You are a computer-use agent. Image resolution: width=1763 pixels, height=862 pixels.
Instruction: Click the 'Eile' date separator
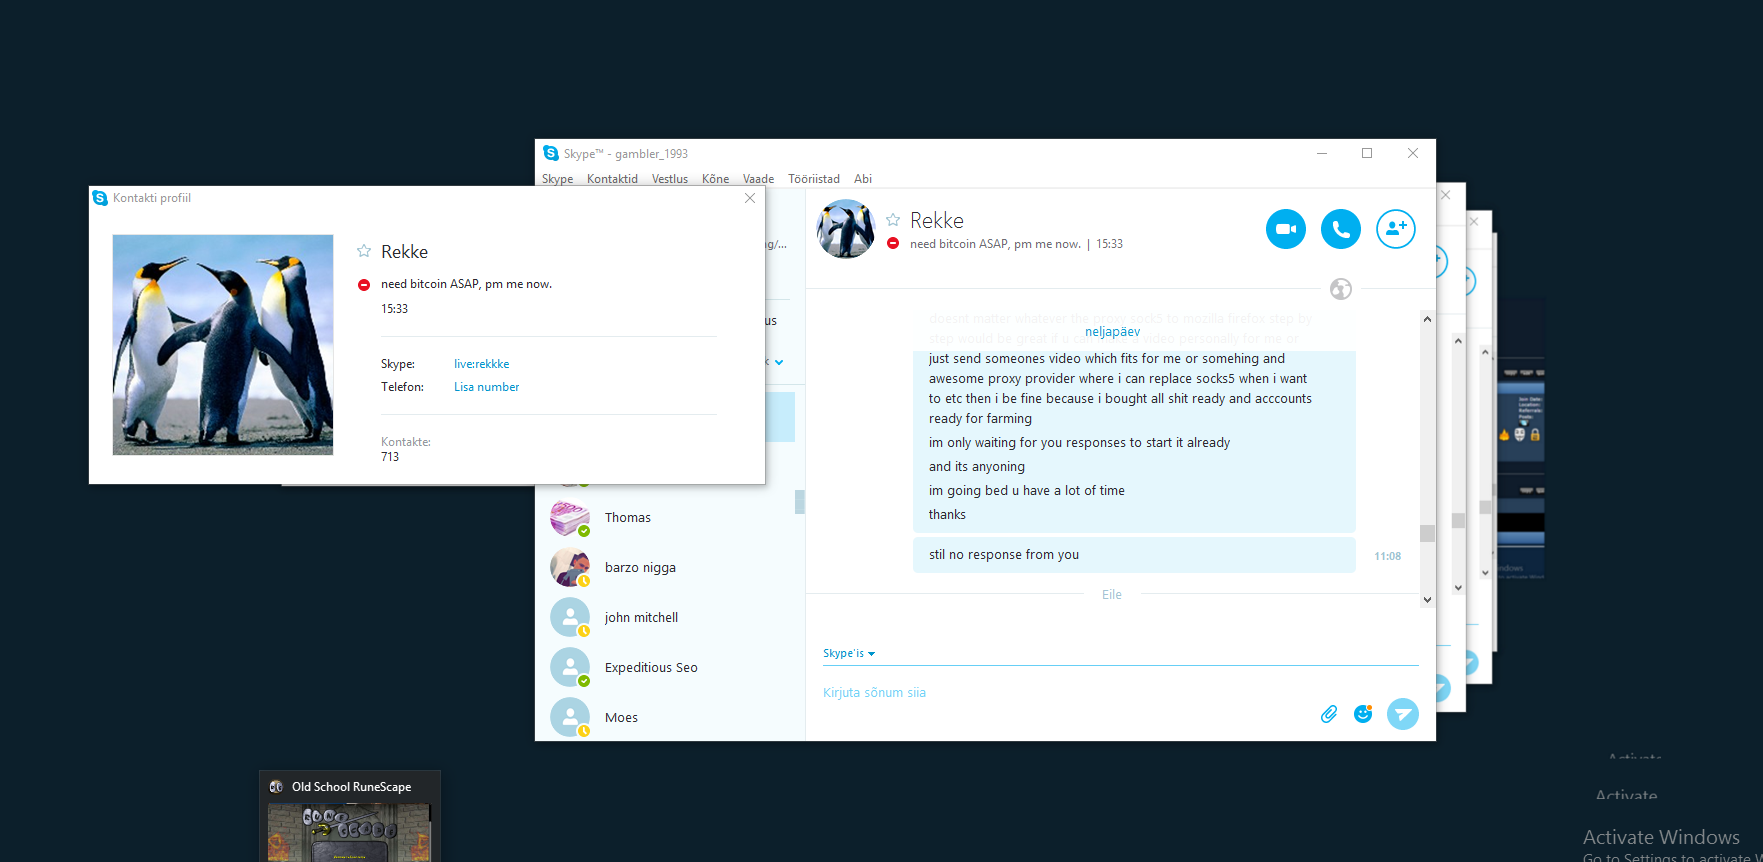[1112, 595]
